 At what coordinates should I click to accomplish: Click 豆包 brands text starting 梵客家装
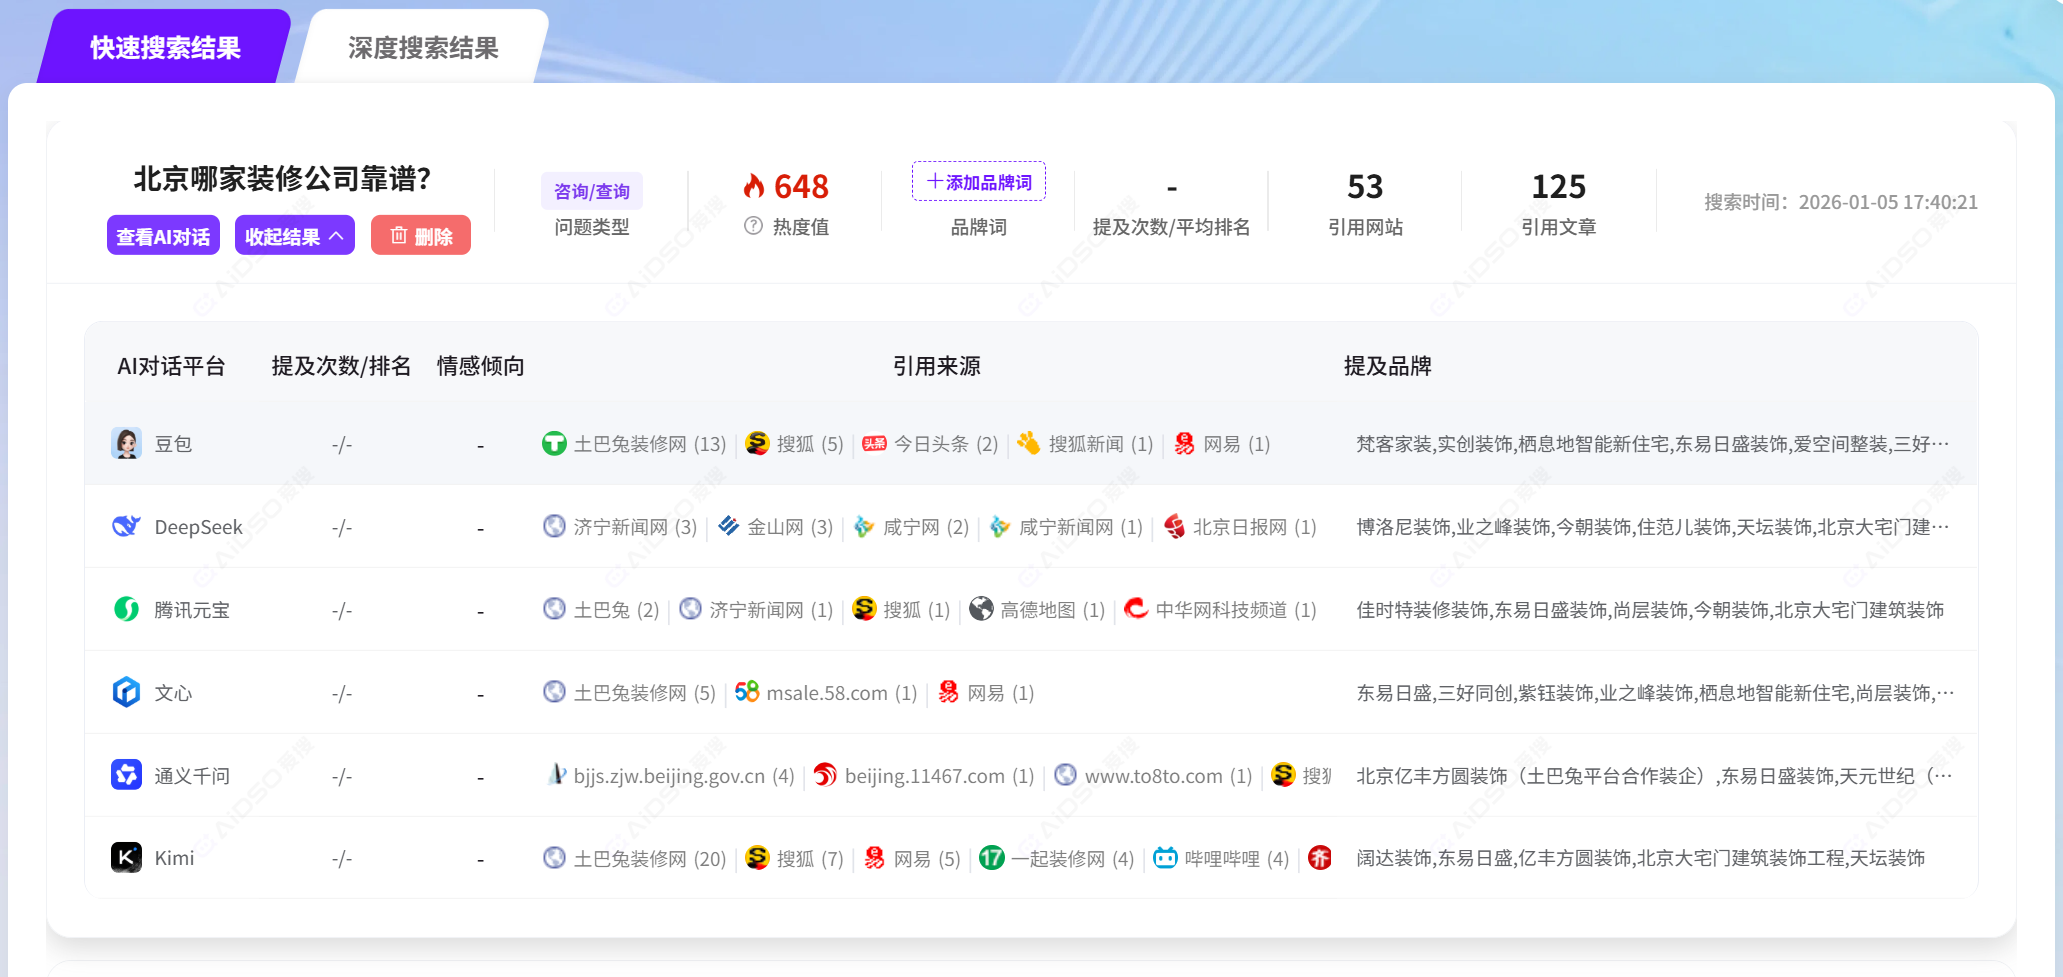coord(1652,444)
